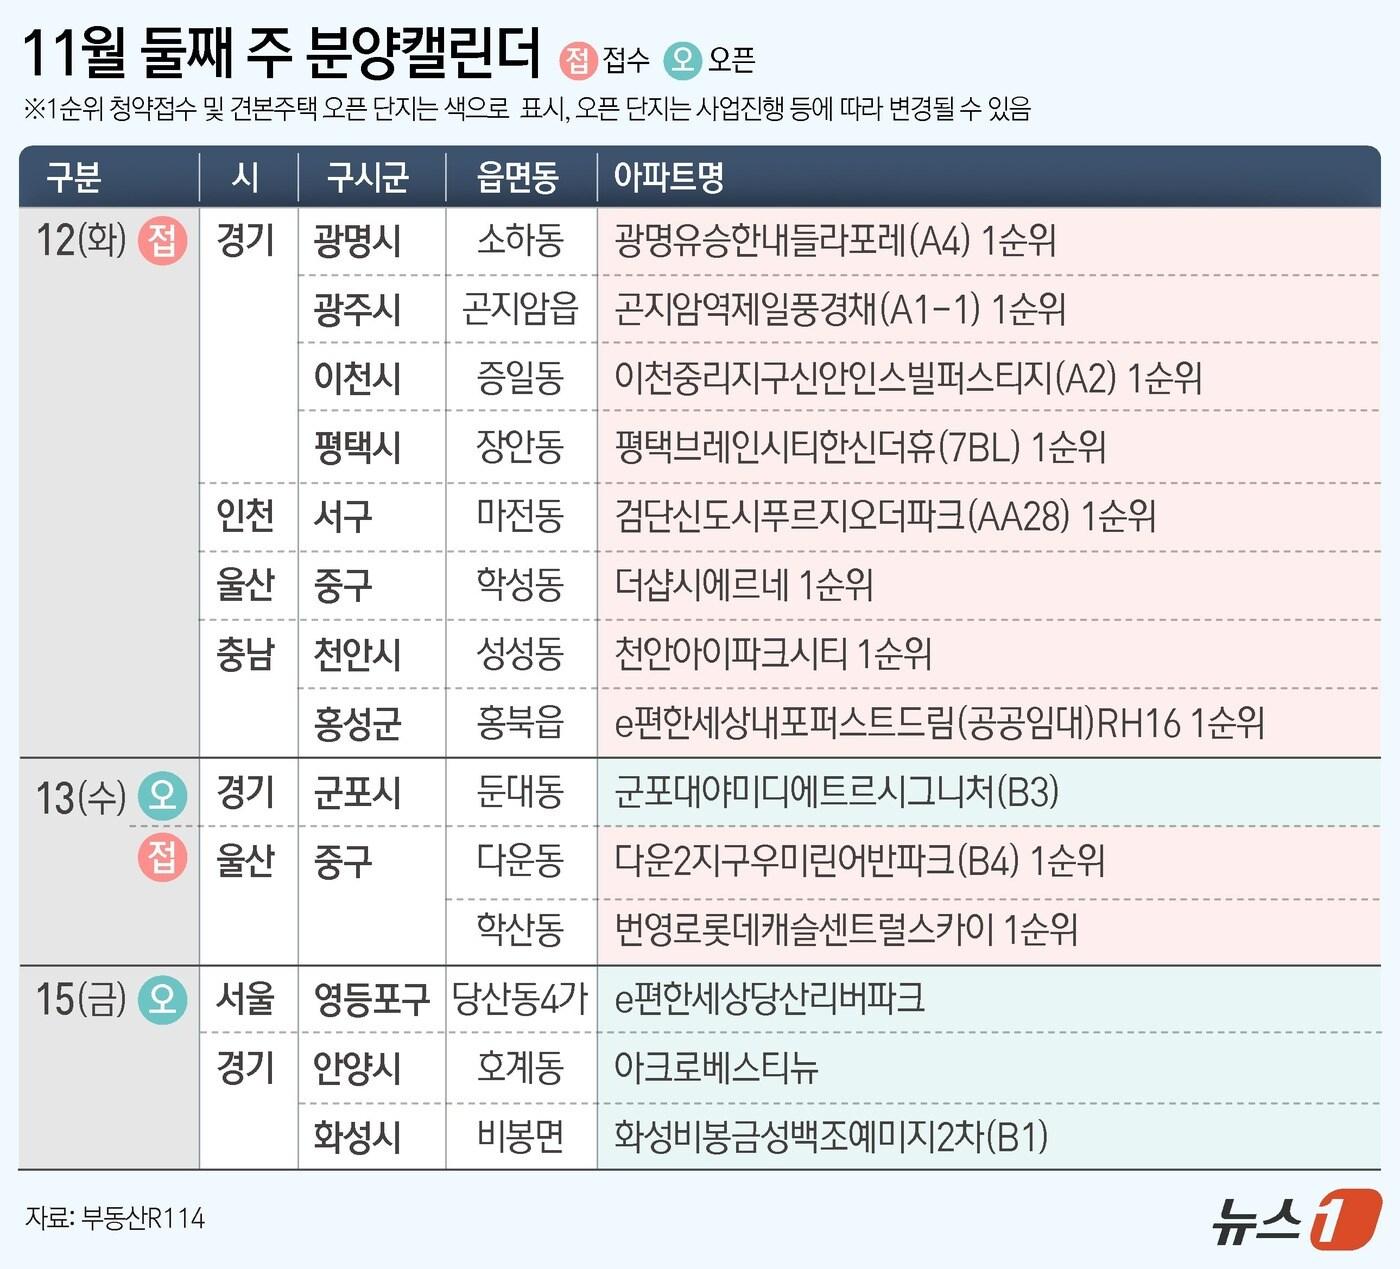This screenshot has height=1269, width=1400.
Task: Select the e편한세상당산리버파크 entry
Action: [x=768, y=999]
